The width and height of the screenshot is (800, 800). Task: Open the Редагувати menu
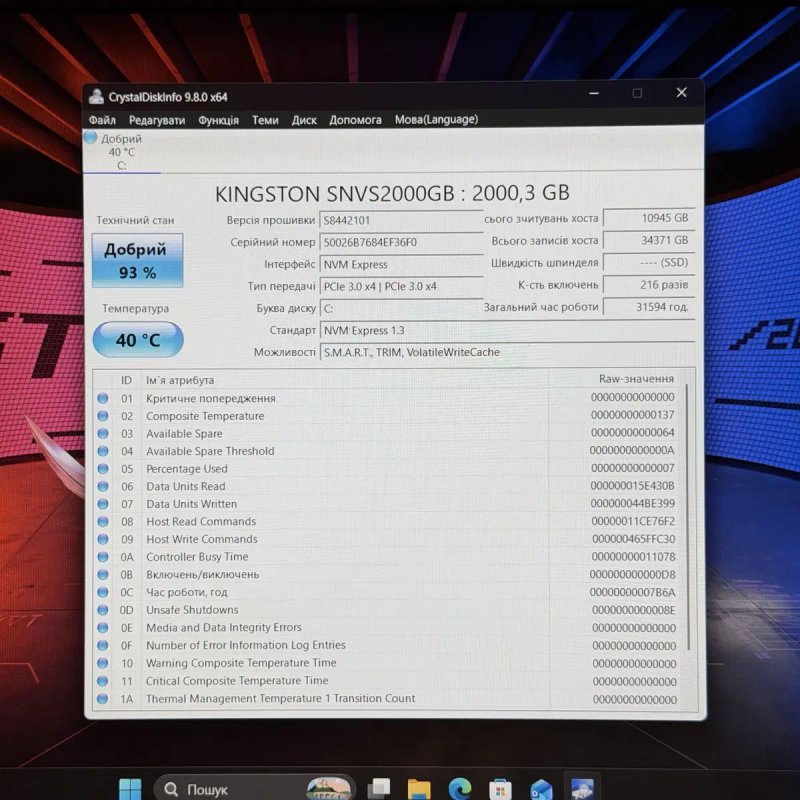click(157, 120)
